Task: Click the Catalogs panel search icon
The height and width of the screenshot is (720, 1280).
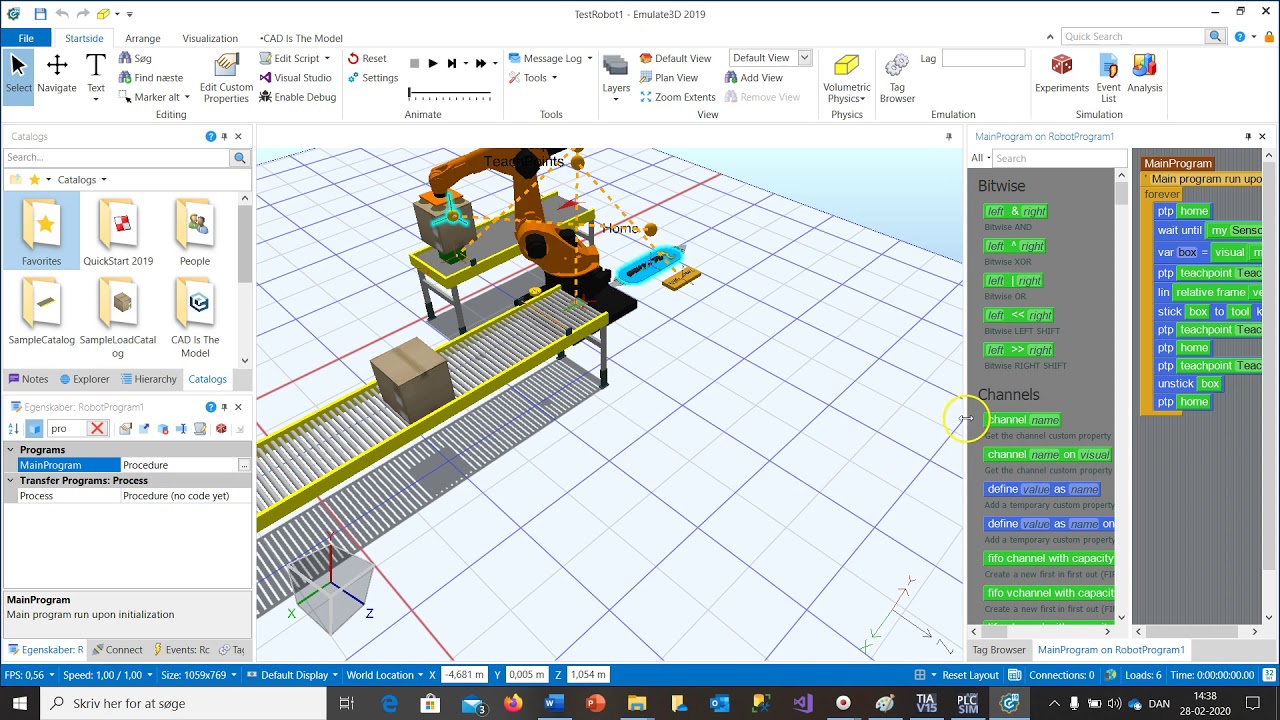Action: pyautogui.click(x=240, y=158)
